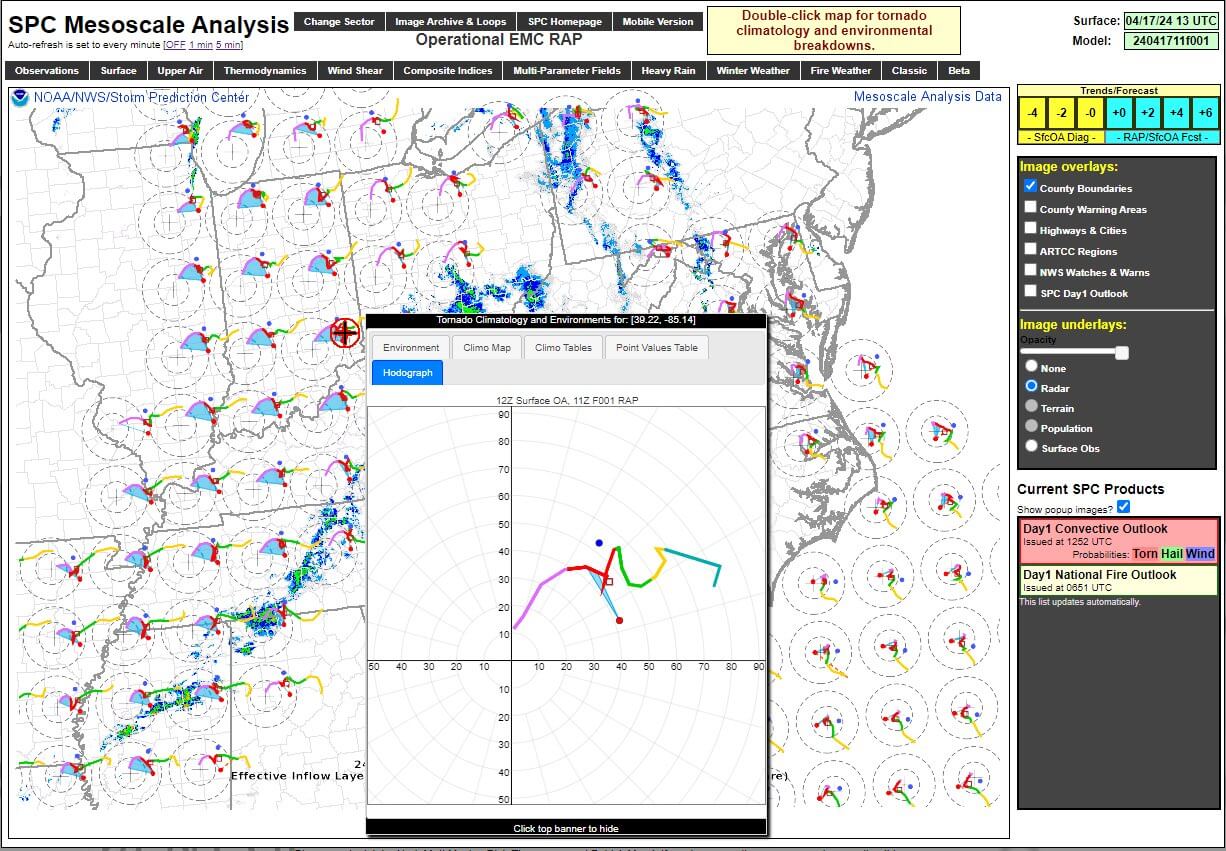Click the "Mesoscale Analysis Data" link
The height and width of the screenshot is (851, 1226).
coord(927,96)
